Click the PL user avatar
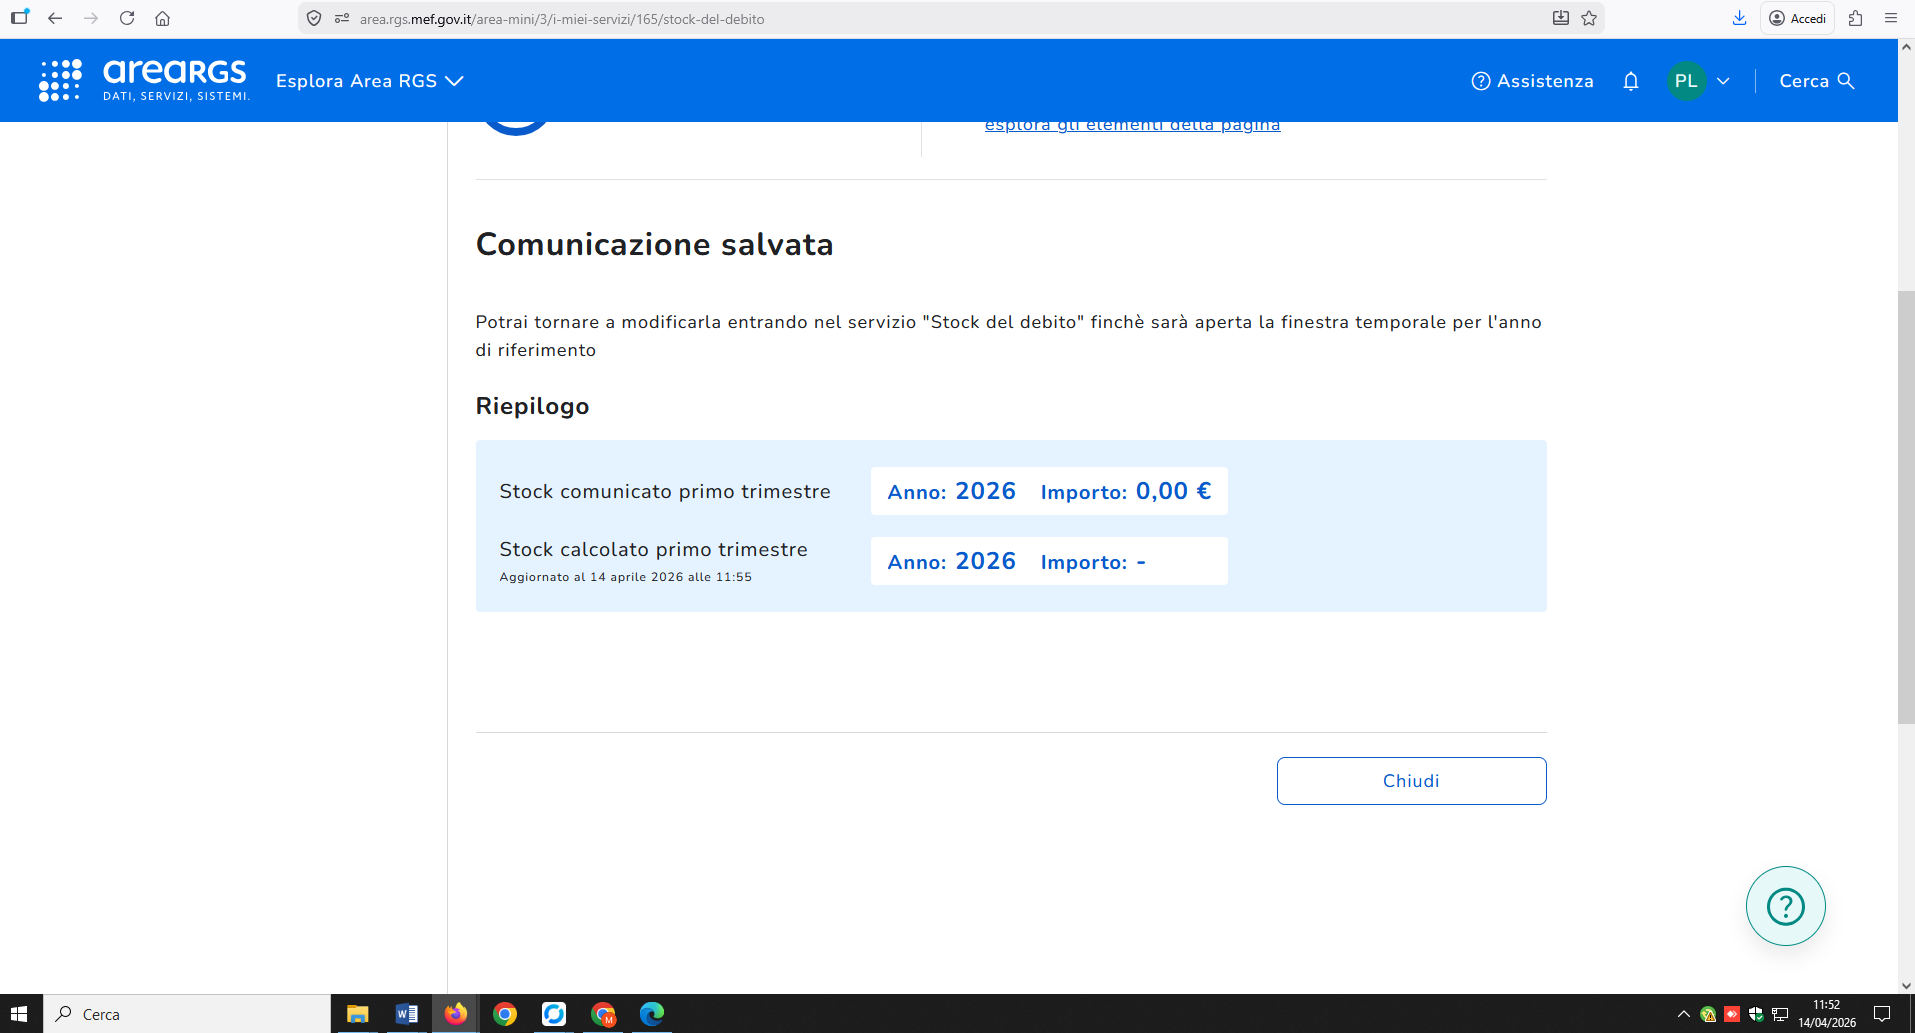Viewport: 1915px width, 1033px height. pos(1686,81)
